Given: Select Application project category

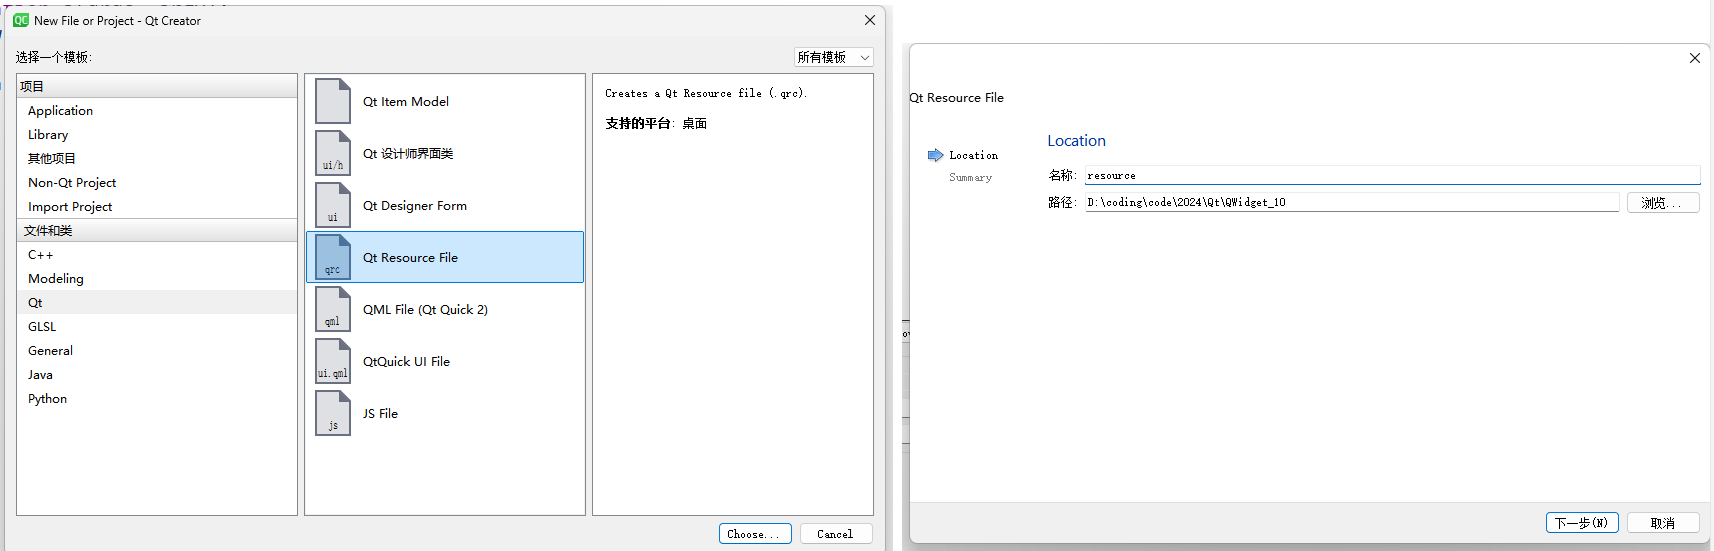Looking at the screenshot, I should tap(157, 111).
